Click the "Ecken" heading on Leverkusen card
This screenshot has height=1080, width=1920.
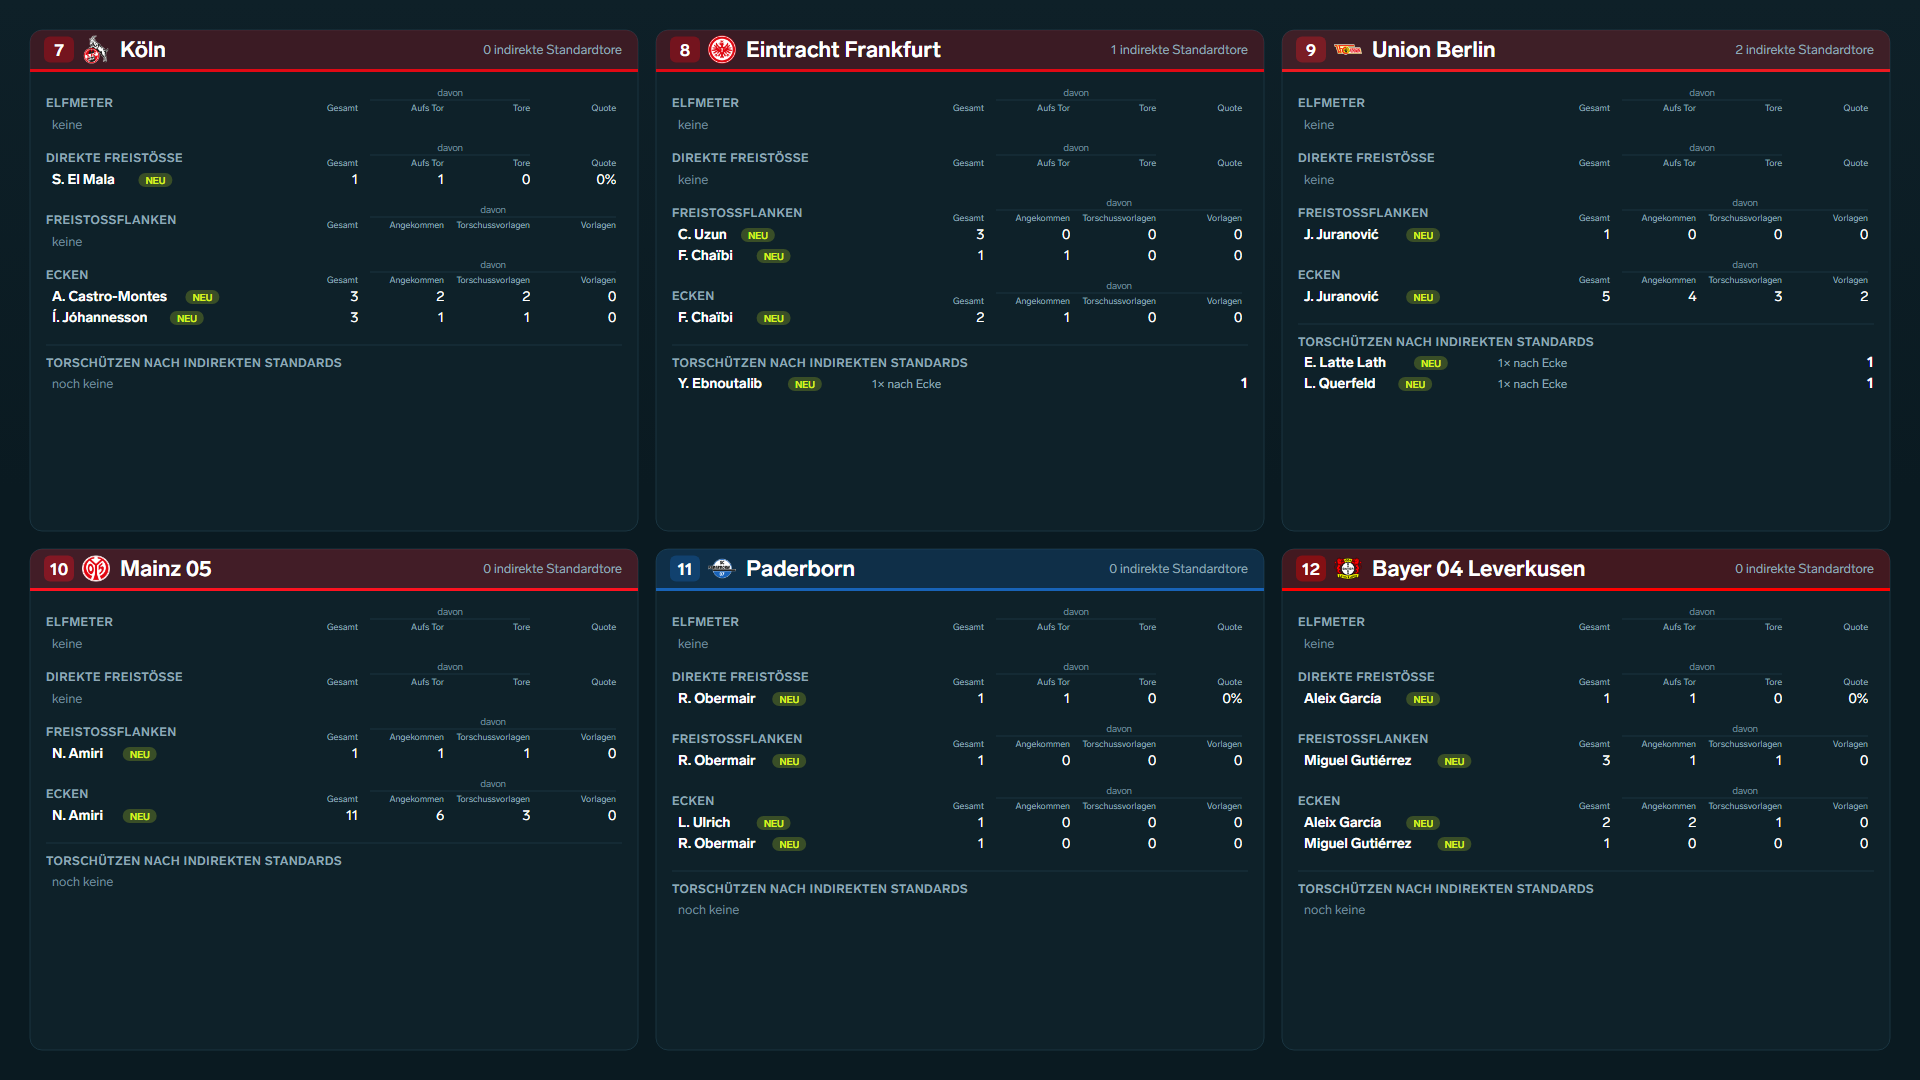[x=1319, y=801]
